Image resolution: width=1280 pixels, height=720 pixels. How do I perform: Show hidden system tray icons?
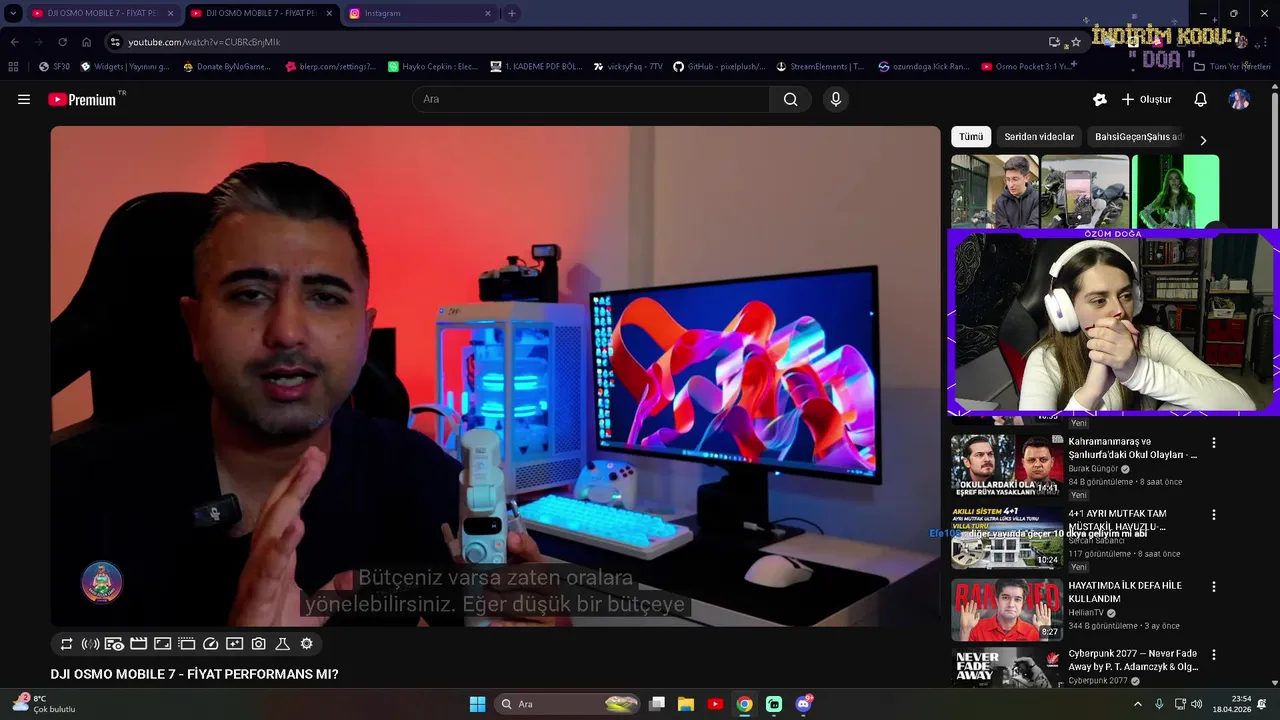click(x=1137, y=704)
